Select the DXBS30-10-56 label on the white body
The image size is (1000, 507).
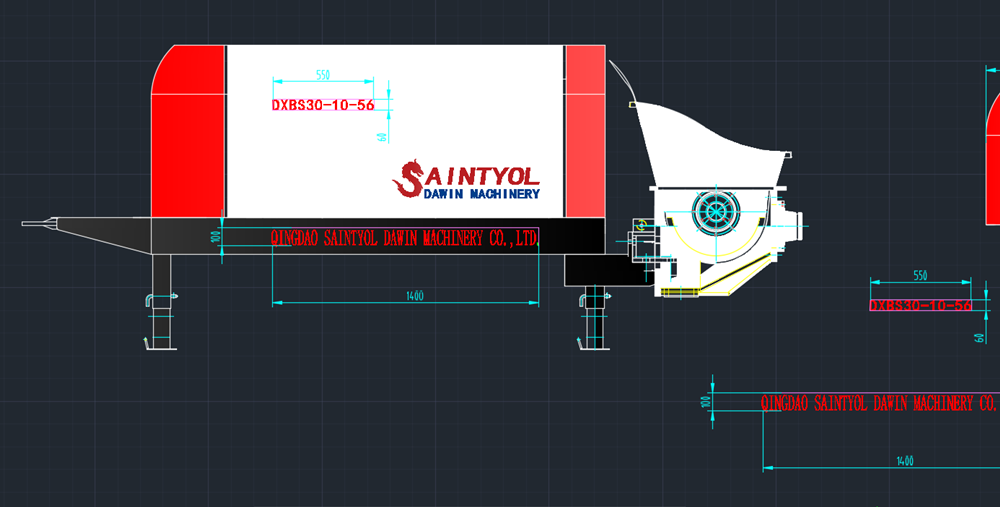click(323, 105)
